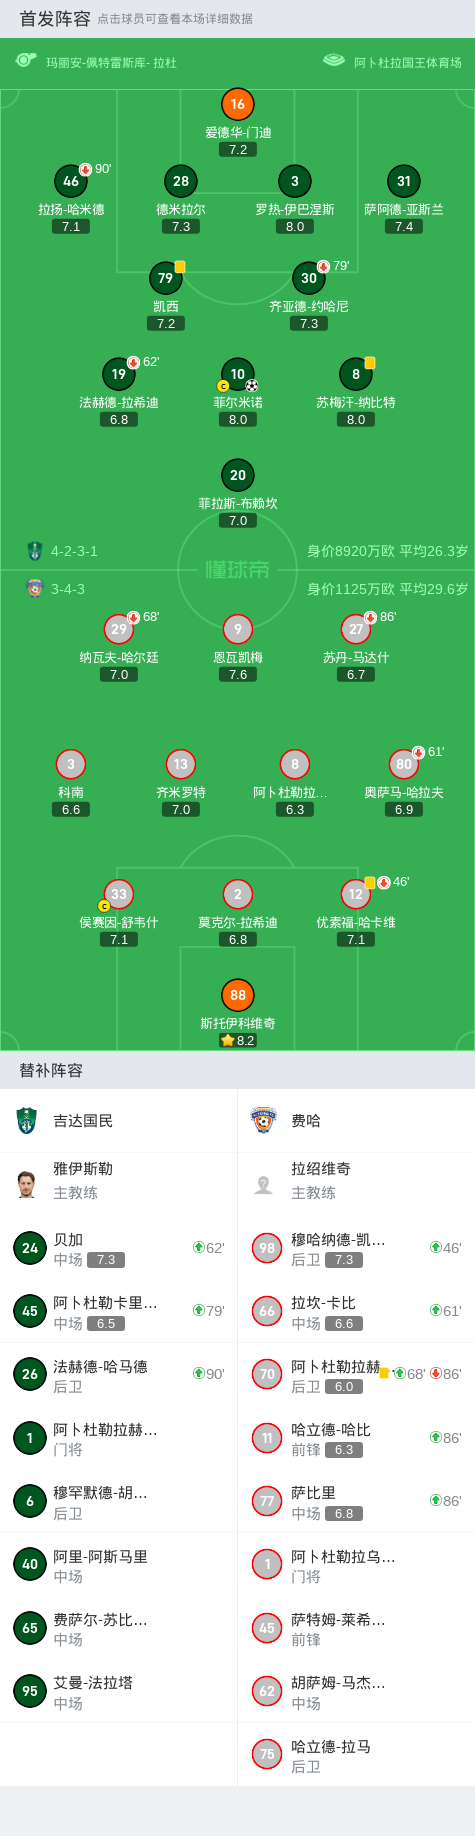Select 4-2-3-1 formation label
The width and height of the screenshot is (475, 1836).
(75, 551)
